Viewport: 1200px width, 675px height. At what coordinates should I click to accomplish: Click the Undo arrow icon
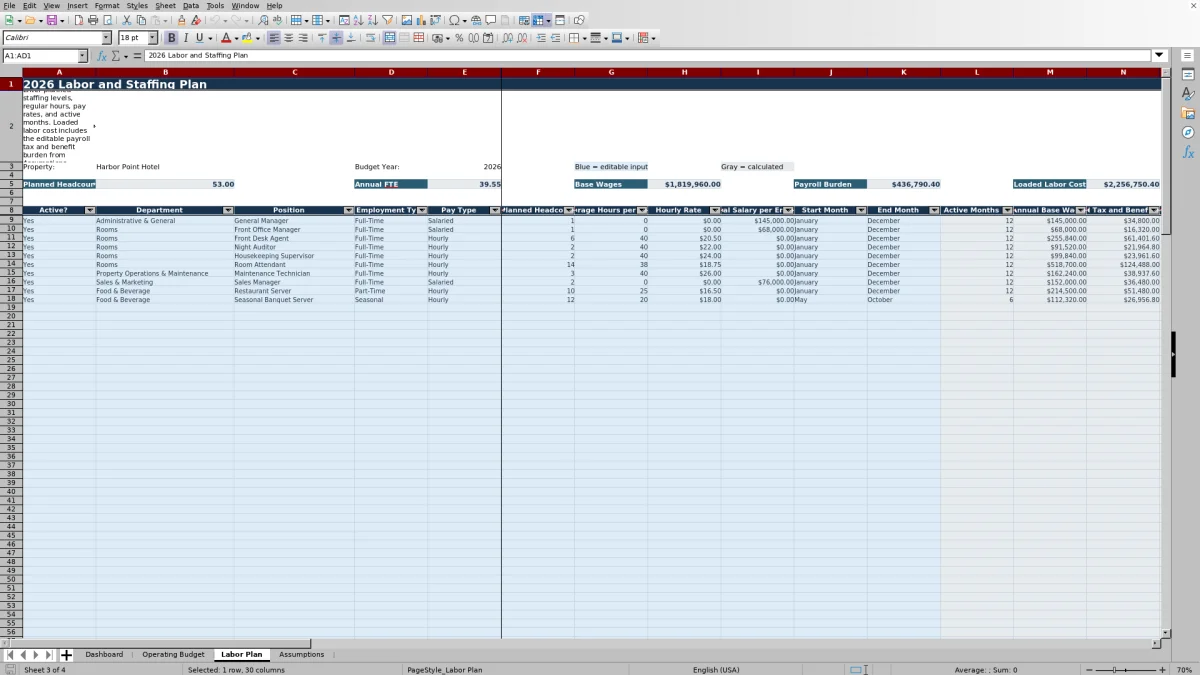tap(215, 20)
